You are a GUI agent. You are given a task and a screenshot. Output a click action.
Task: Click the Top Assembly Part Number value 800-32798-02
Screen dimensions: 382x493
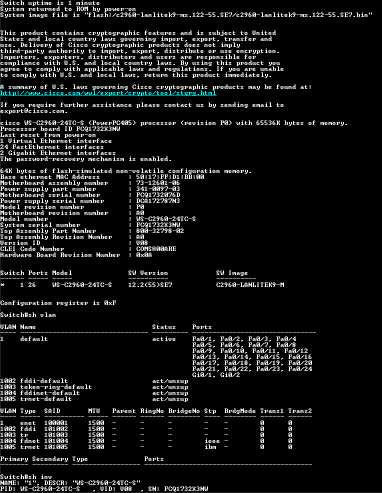[160, 231]
